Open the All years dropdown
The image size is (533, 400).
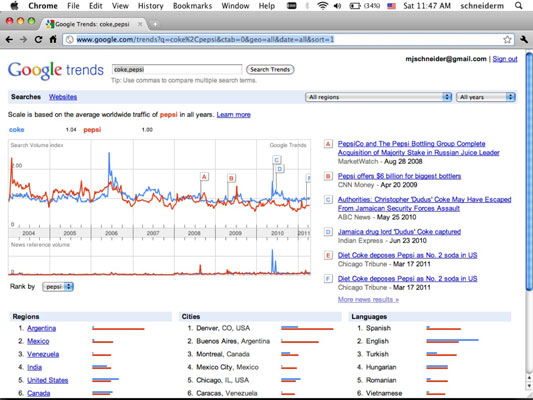[x=485, y=97]
